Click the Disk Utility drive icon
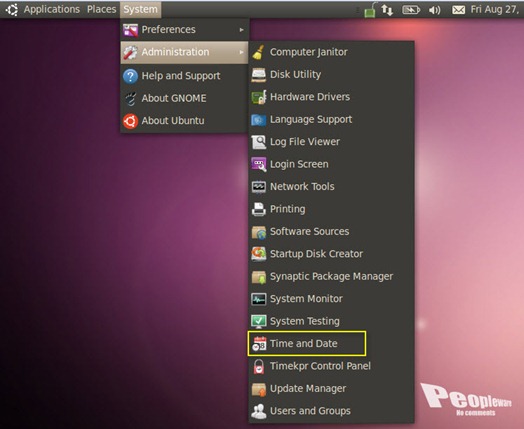The image size is (524, 429). pyautogui.click(x=258, y=75)
